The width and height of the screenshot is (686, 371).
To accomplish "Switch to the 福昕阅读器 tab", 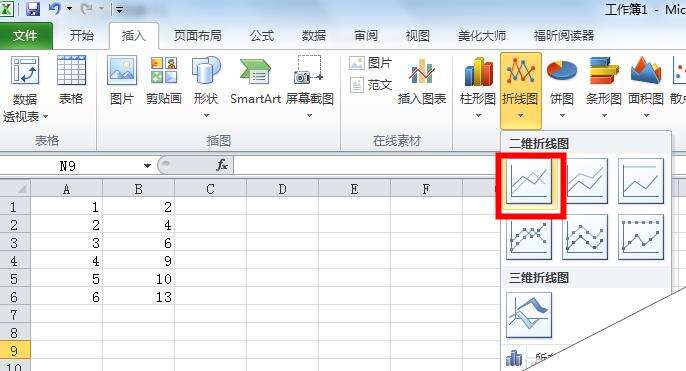I will click(x=564, y=35).
